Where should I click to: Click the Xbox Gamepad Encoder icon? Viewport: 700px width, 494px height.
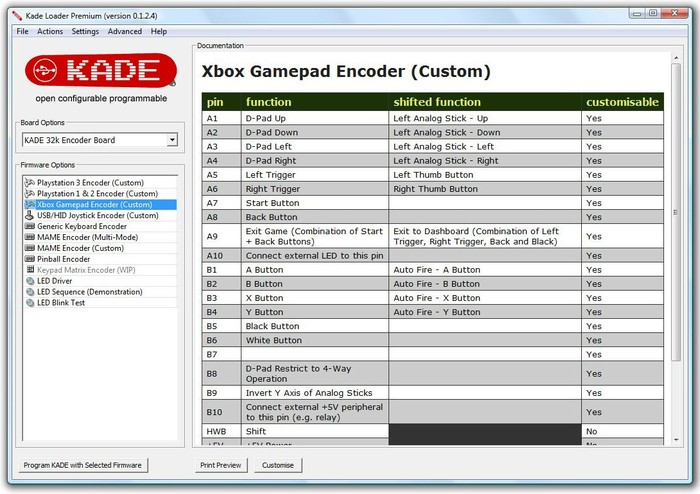pyautogui.click(x=30, y=204)
